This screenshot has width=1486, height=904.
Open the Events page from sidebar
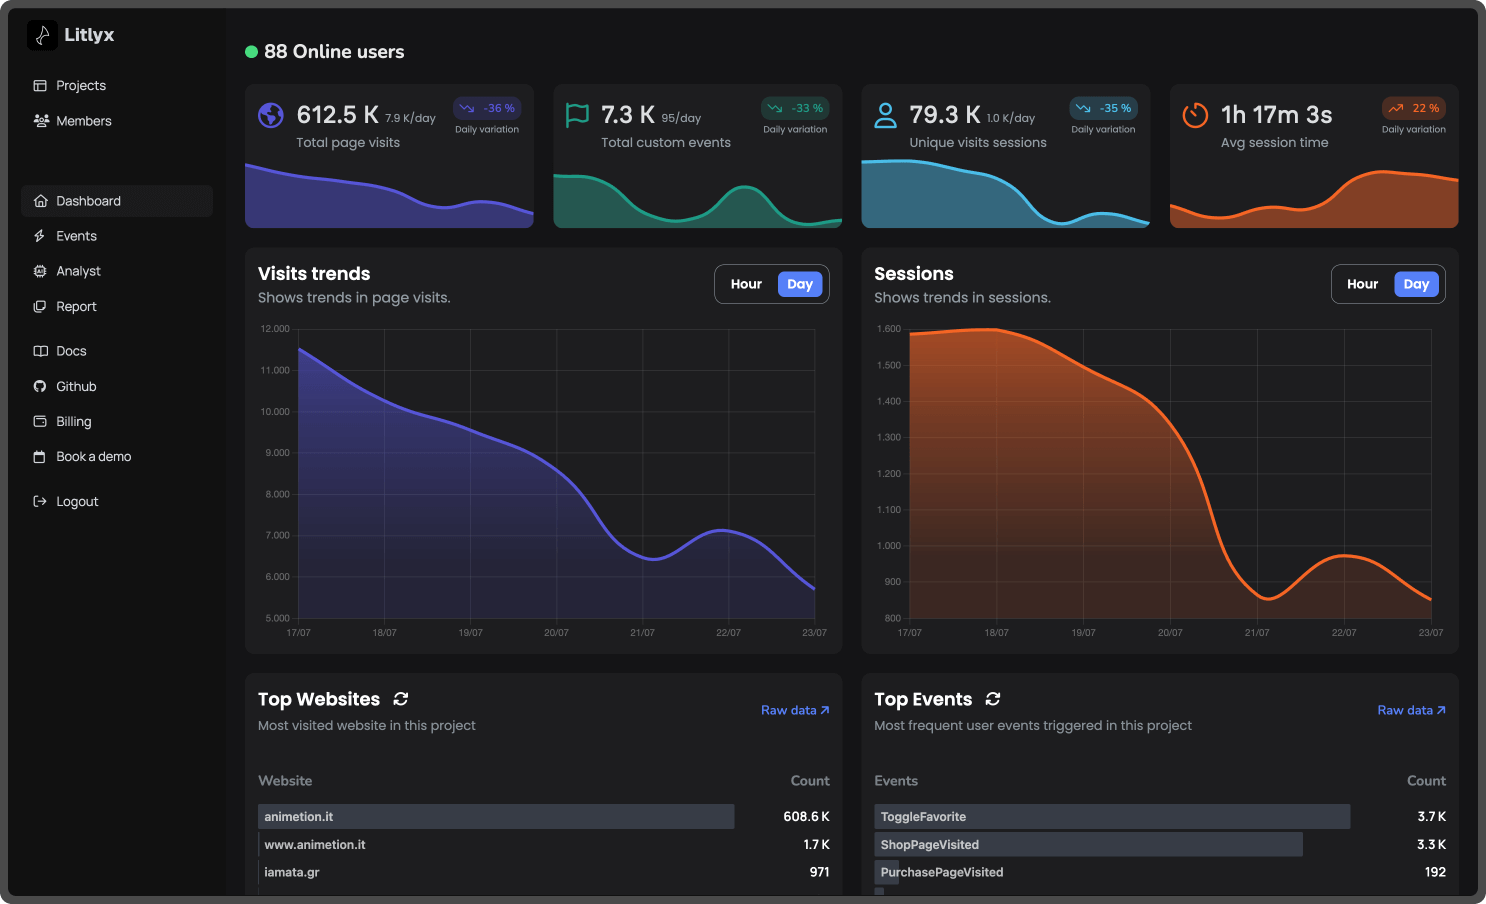pyautogui.click(x=76, y=236)
